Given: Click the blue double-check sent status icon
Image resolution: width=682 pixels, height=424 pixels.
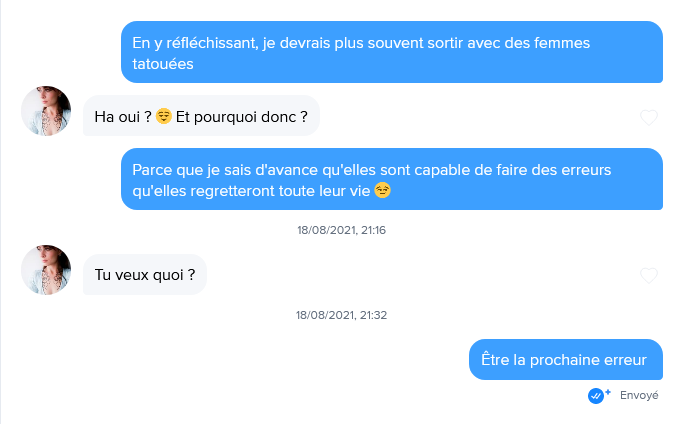Looking at the screenshot, I should (598, 395).
